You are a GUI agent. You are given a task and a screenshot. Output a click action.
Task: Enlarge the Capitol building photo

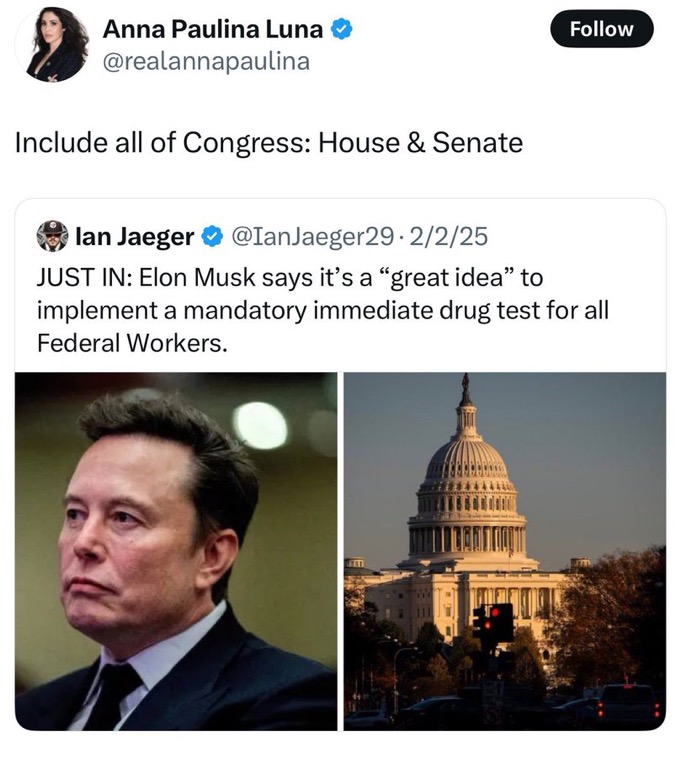pos(505,550)
